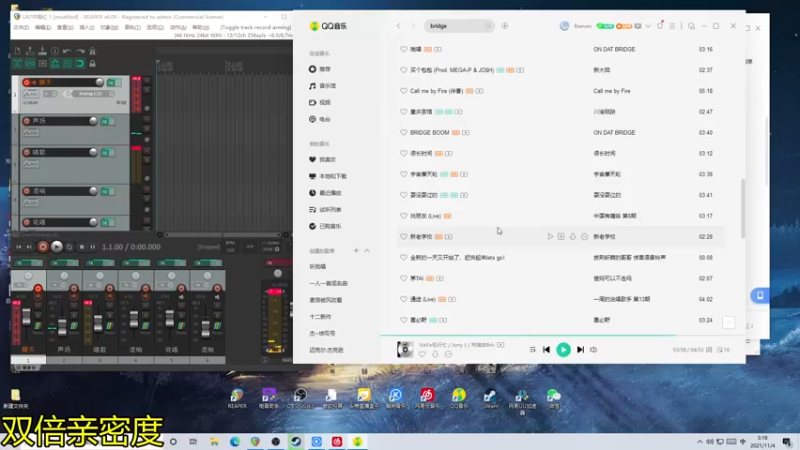
Task: Skip to next song in QQ Music
Action: [x=580, y=349]
